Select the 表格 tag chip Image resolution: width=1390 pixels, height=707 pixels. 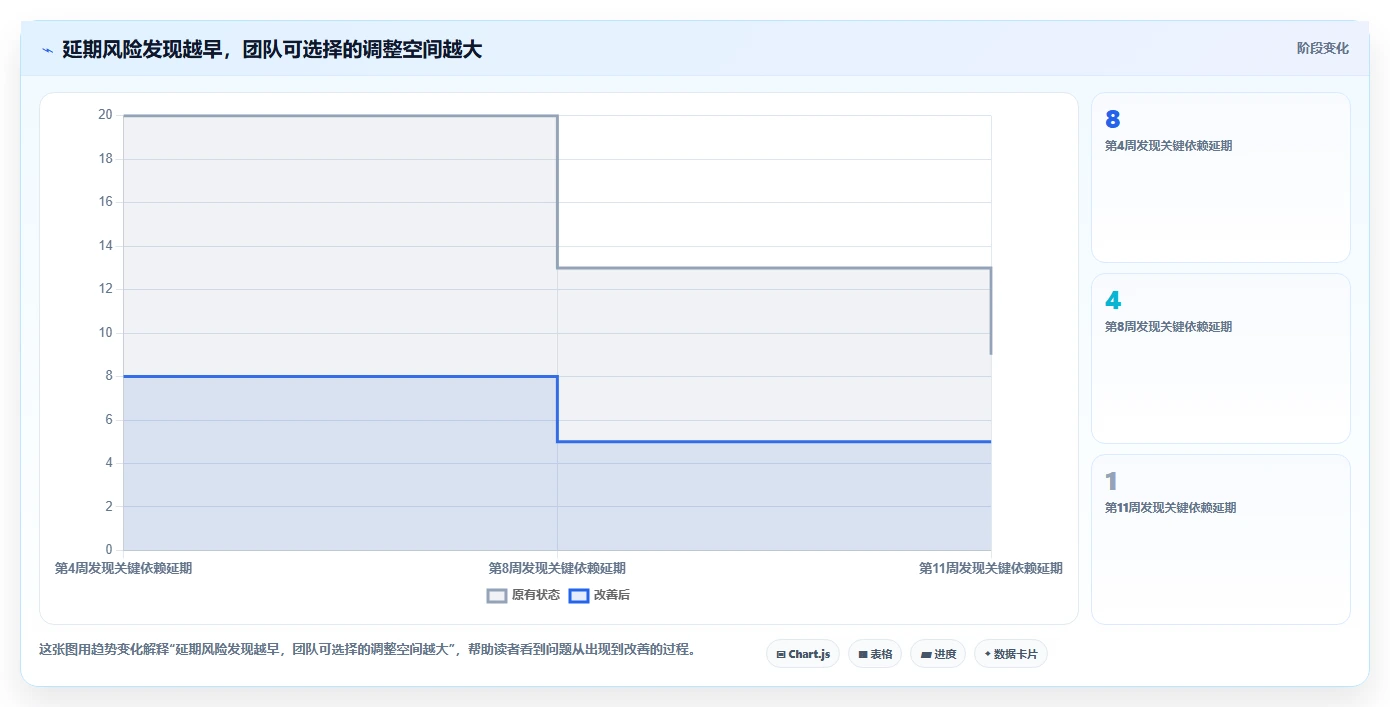pyautogui.click(x=875, y=654)
